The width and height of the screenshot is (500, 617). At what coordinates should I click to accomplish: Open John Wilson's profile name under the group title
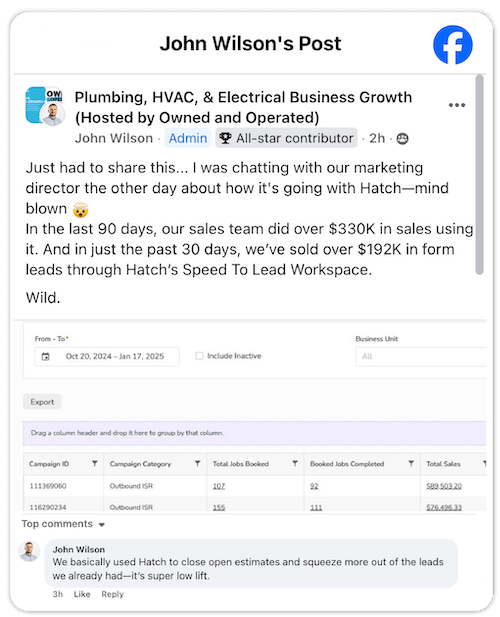114,138
